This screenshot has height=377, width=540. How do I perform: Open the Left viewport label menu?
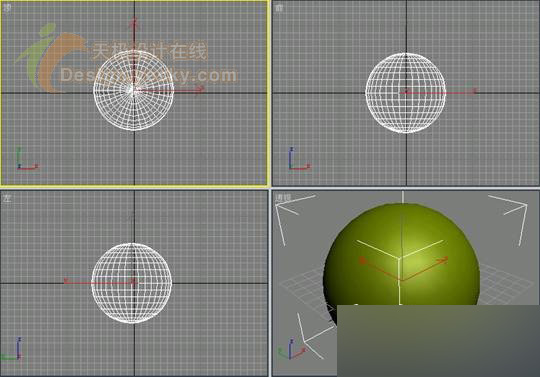tap(7, 198)
